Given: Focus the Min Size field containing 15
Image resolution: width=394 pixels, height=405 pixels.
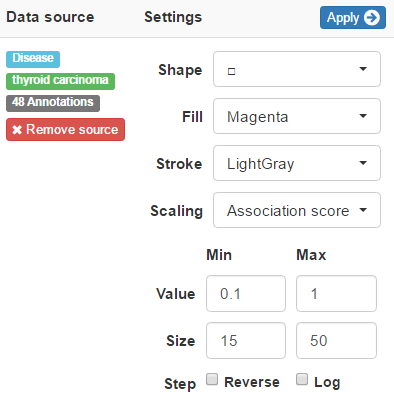Looking at the screenshot, I should tap(246, 341).
